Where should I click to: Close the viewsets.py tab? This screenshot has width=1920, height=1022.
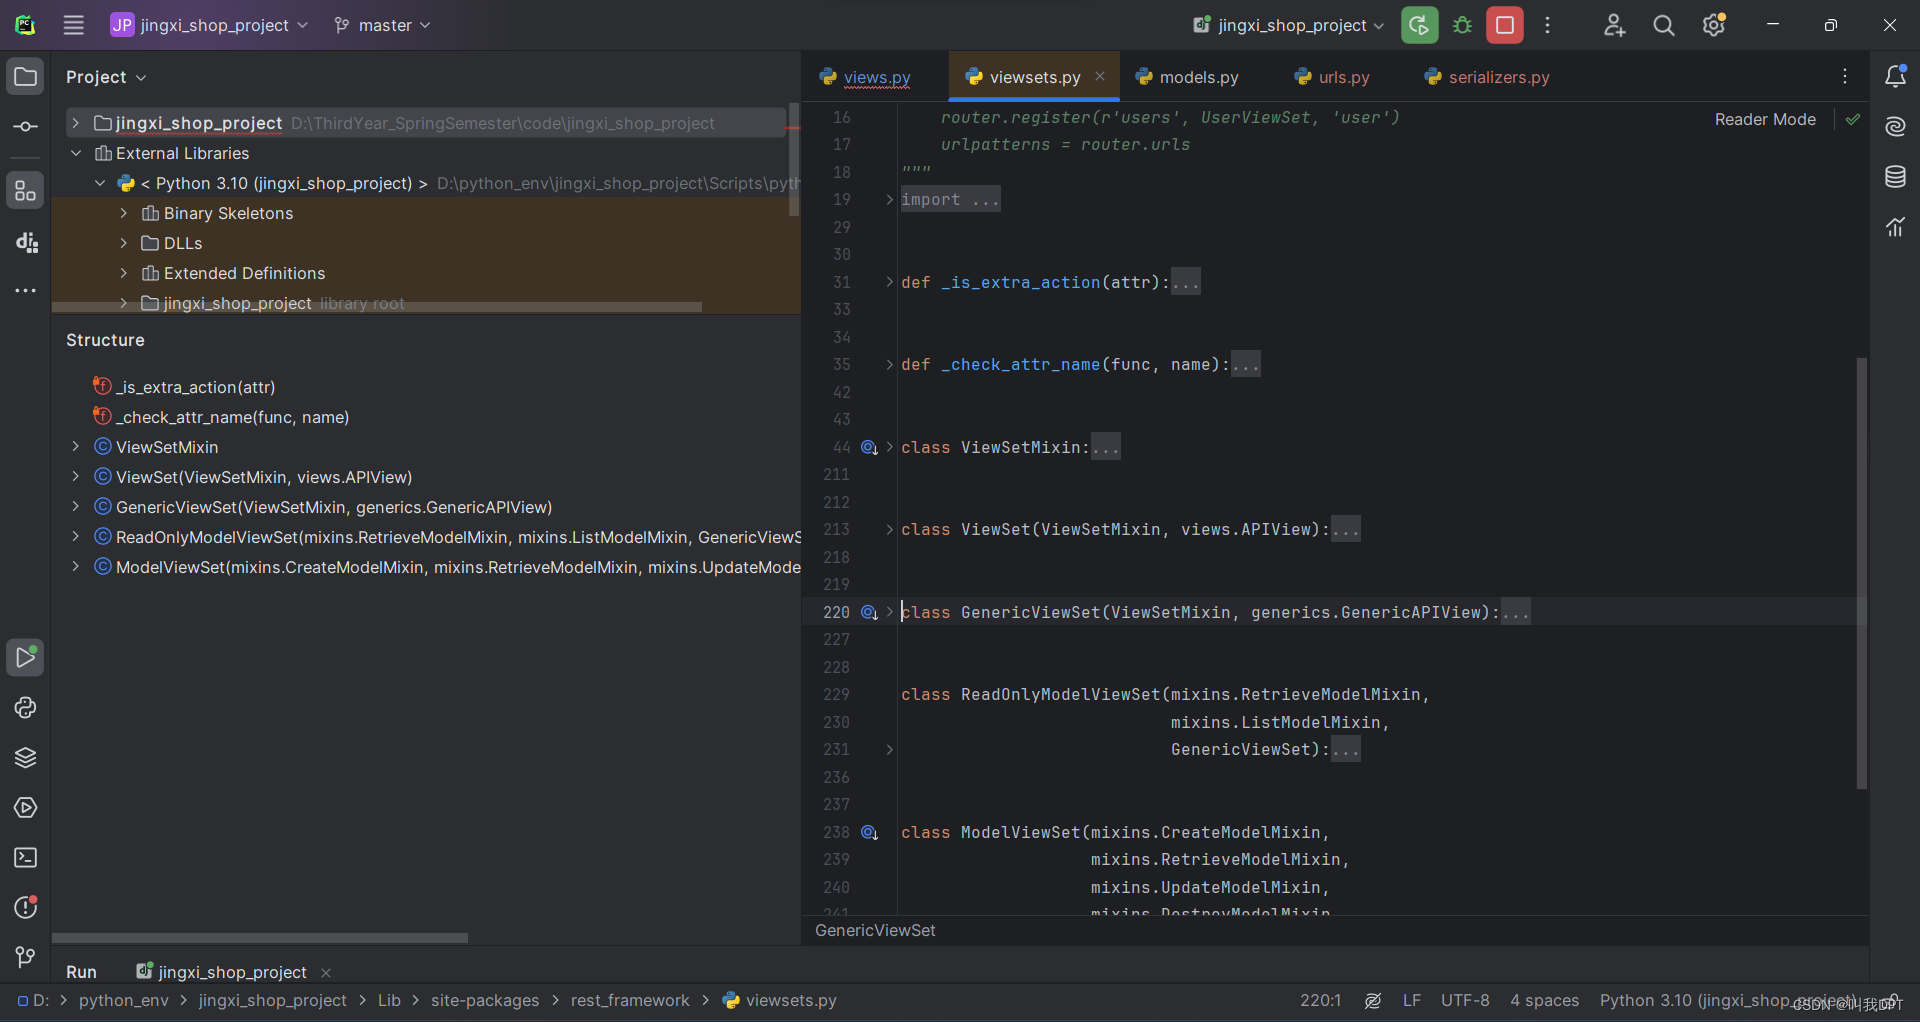click(1100, 76)
